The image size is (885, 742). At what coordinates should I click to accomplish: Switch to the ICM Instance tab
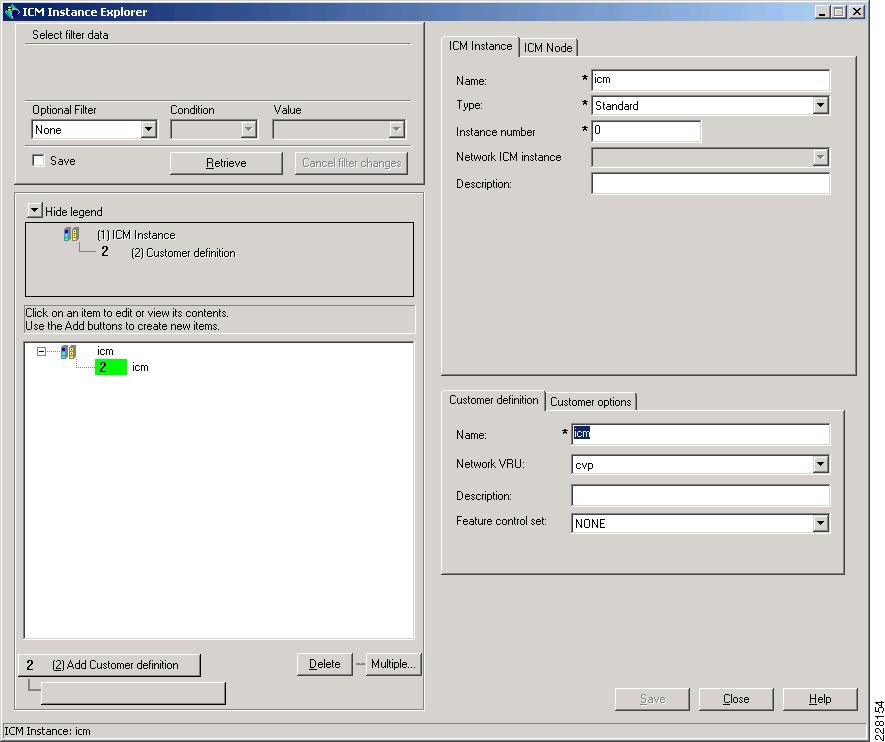pyautogui.click(x=480, y=46)
